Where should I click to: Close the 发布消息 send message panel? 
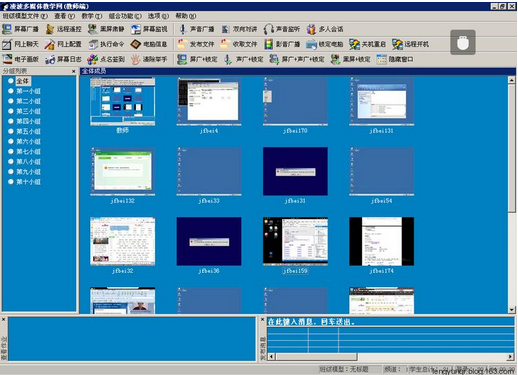coord(262,319)
